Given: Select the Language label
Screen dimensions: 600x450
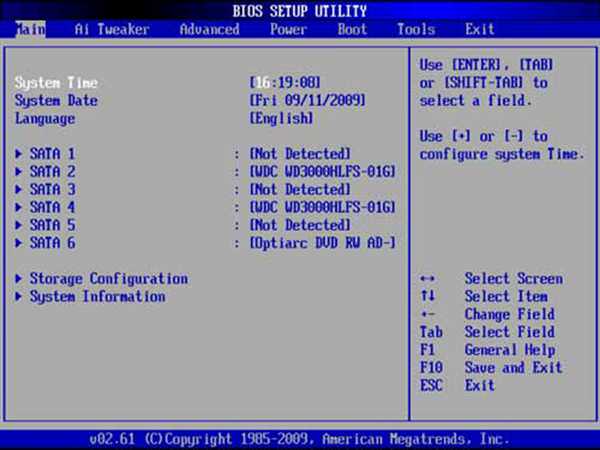Looking at the screenshot, I should [x=45, y=119].
